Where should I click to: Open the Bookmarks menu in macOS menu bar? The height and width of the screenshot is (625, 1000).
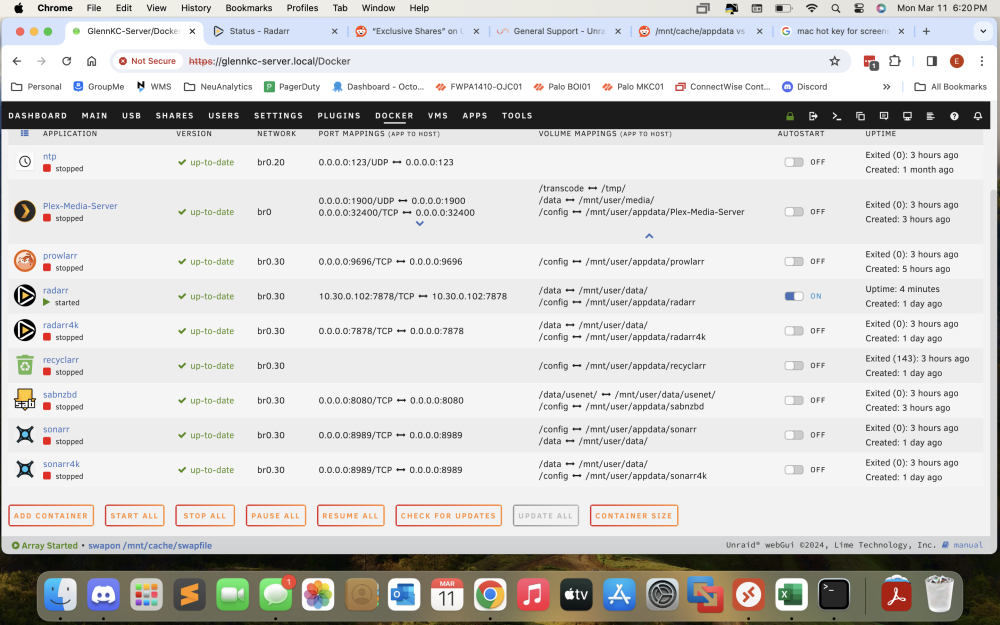point(249,8)
